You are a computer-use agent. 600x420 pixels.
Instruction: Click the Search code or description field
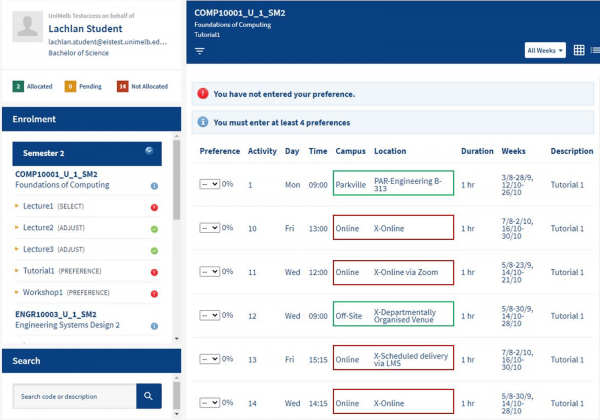pos(74,396)
